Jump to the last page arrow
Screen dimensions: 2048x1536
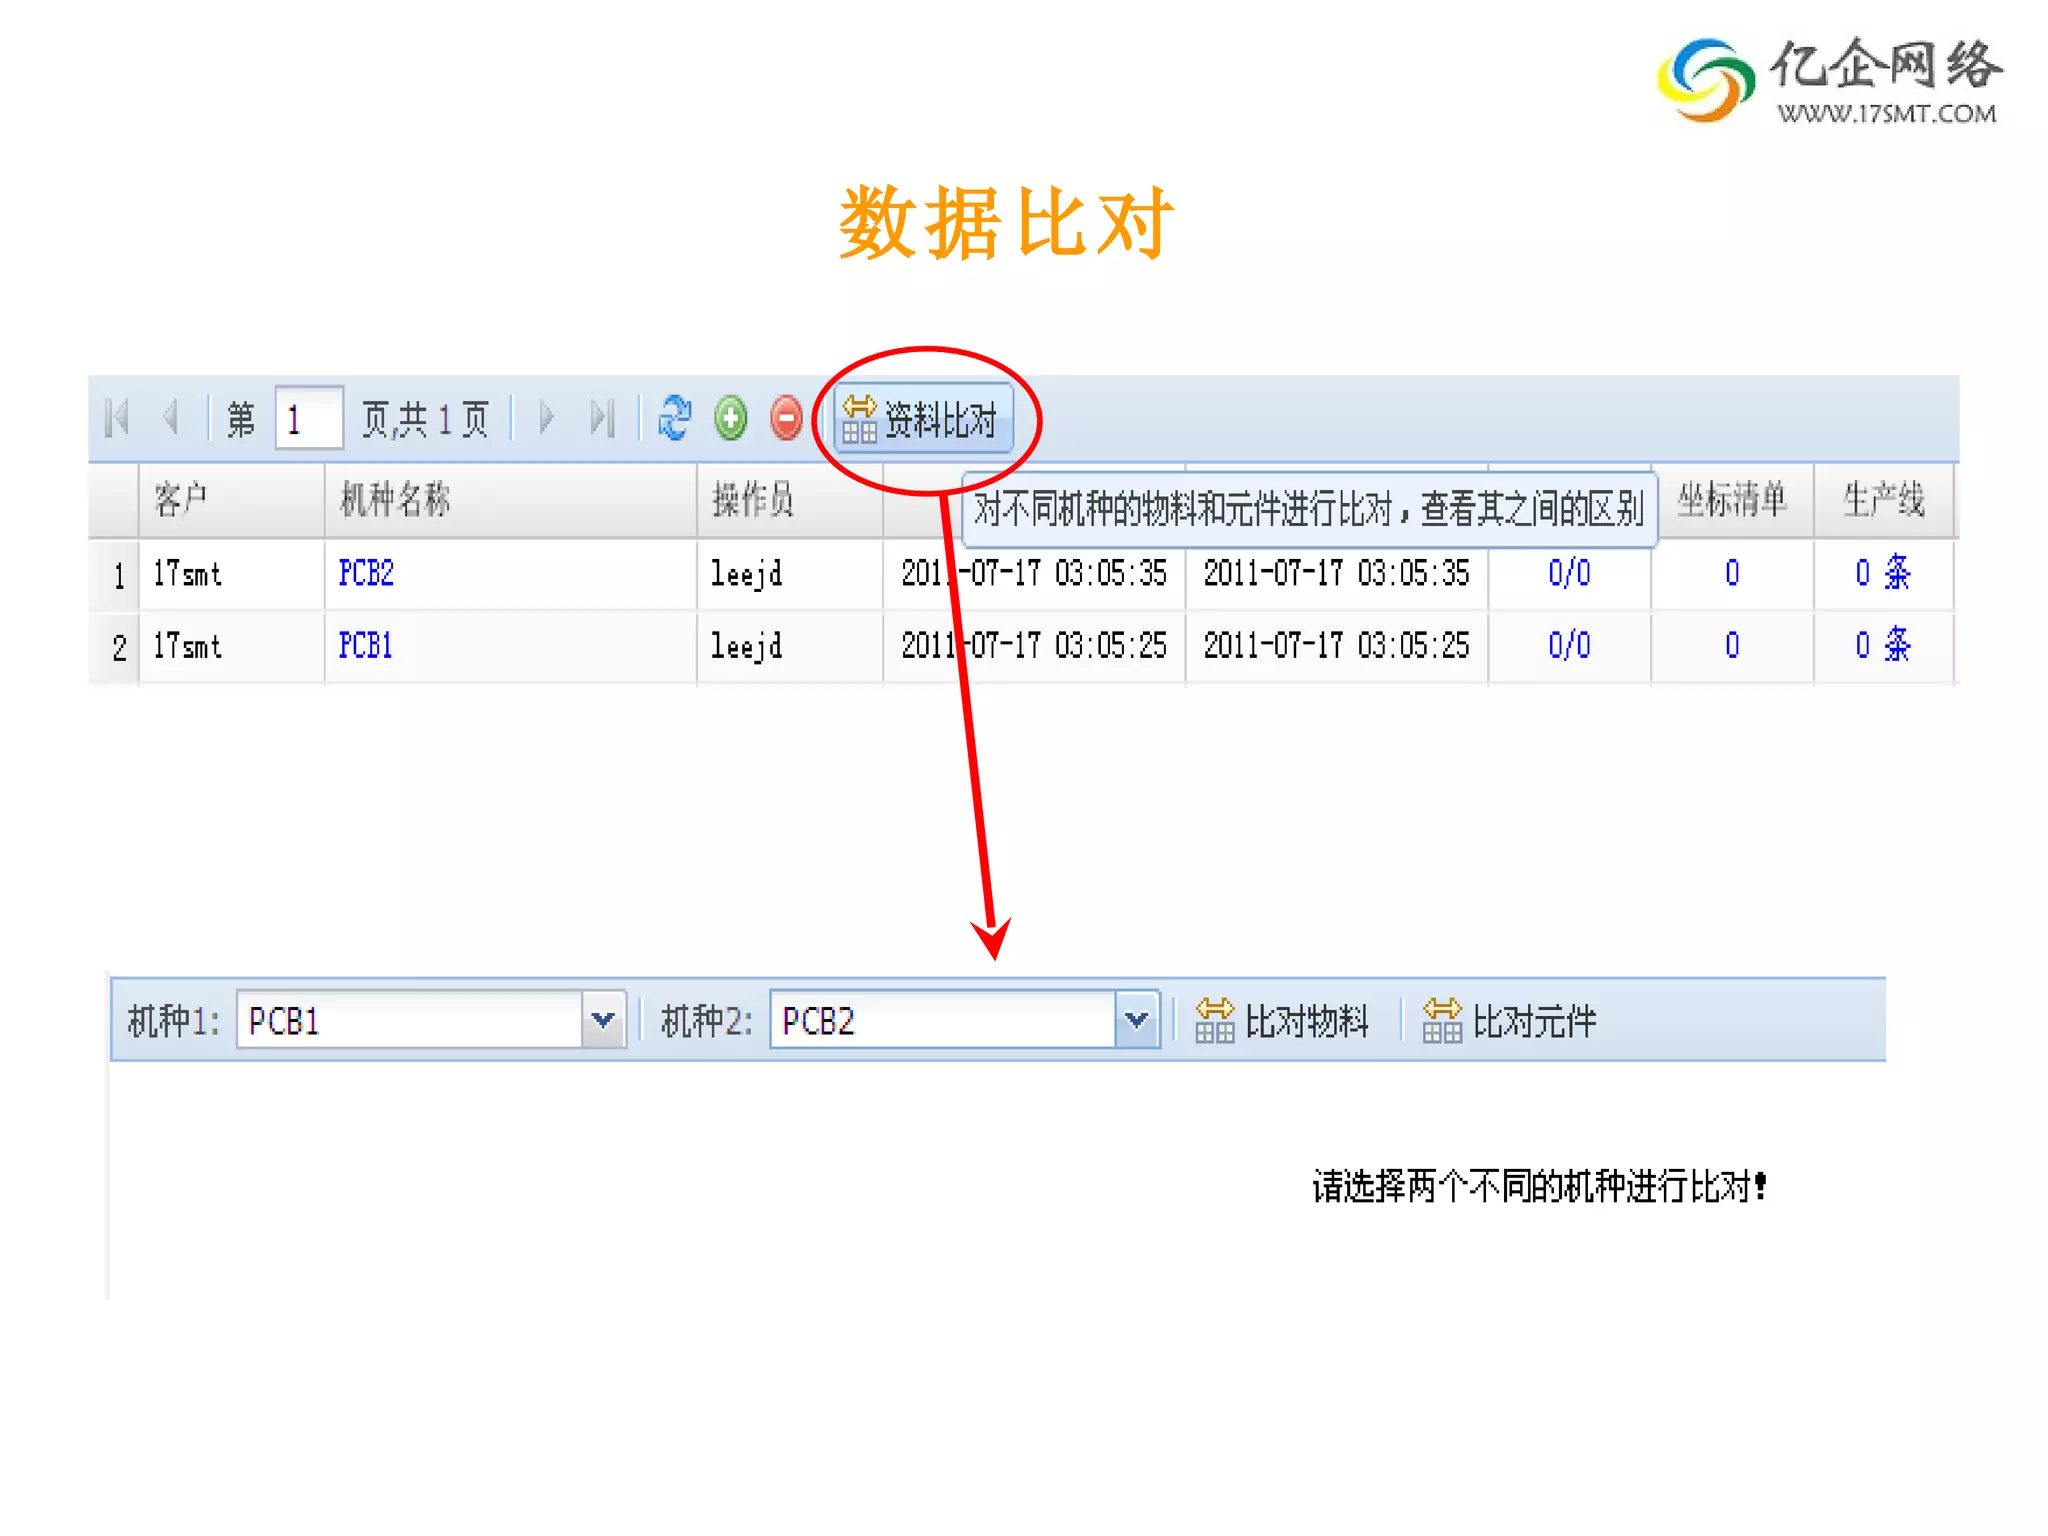click(x=601, y=418)
